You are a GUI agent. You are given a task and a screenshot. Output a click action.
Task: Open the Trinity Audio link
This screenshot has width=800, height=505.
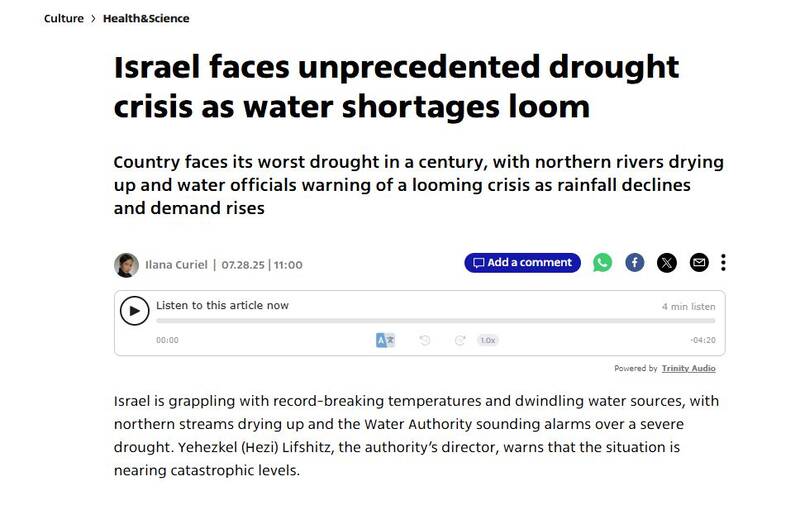coord(689,368)
